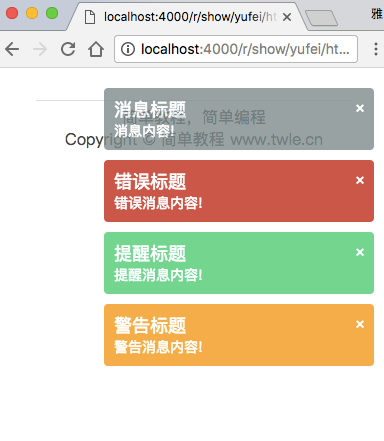Click the 错误消息内容! message text
384x441 pixels.
click(158, 203)
